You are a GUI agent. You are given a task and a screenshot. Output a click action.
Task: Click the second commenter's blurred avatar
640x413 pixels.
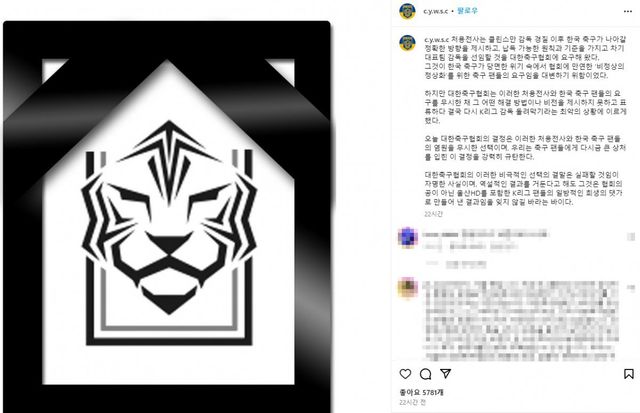pyautogui.click(x=407, y=287)
